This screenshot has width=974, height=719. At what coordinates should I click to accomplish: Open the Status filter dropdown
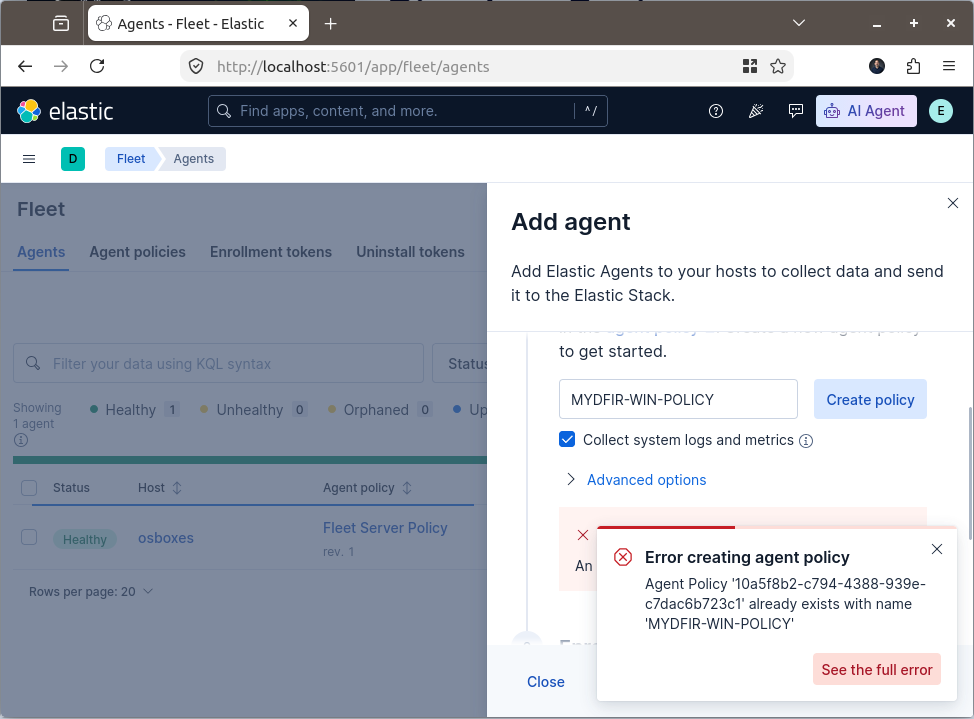coord(460,364)
